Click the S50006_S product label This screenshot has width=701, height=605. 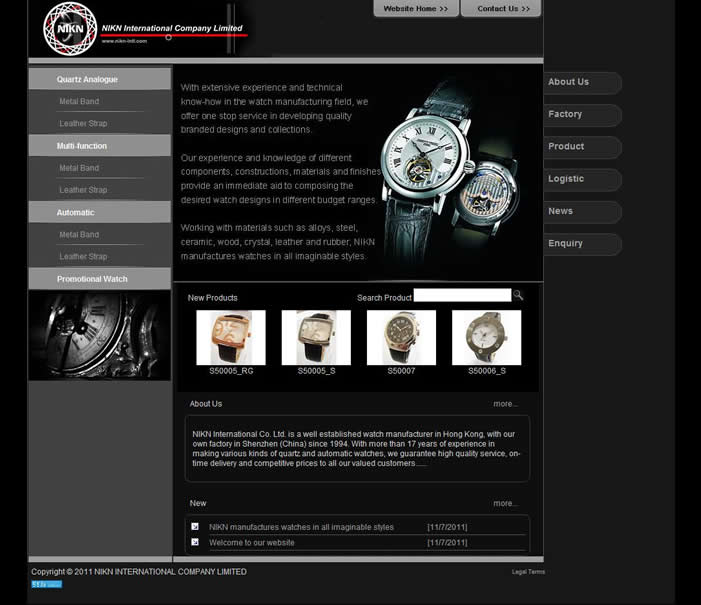[x=487, y=371]
